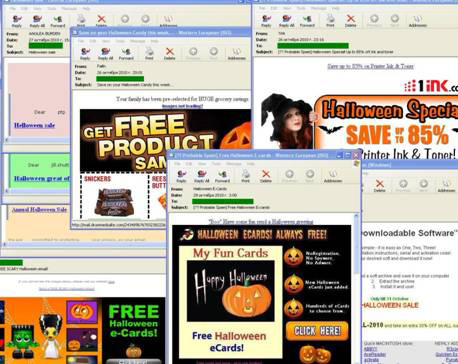Click Forward in the ANGLEA BURDEN window

pyautogui.click(x=58, y=21)
